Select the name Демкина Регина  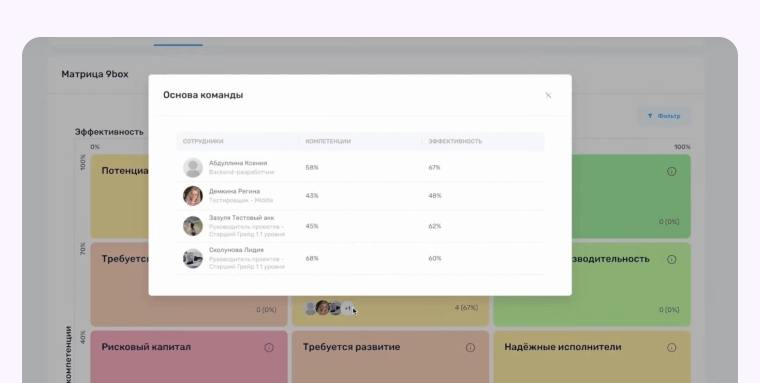click(234, 191)
